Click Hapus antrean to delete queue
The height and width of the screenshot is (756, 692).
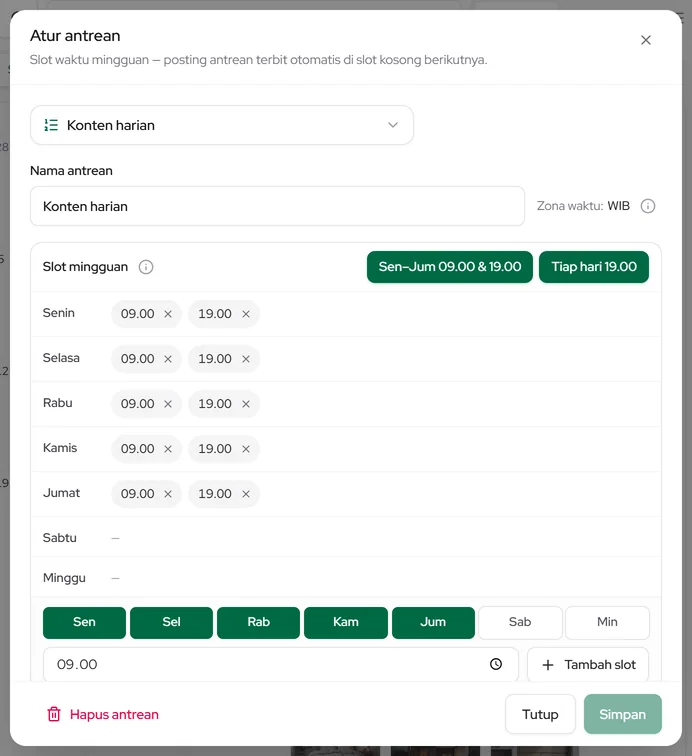102,715
